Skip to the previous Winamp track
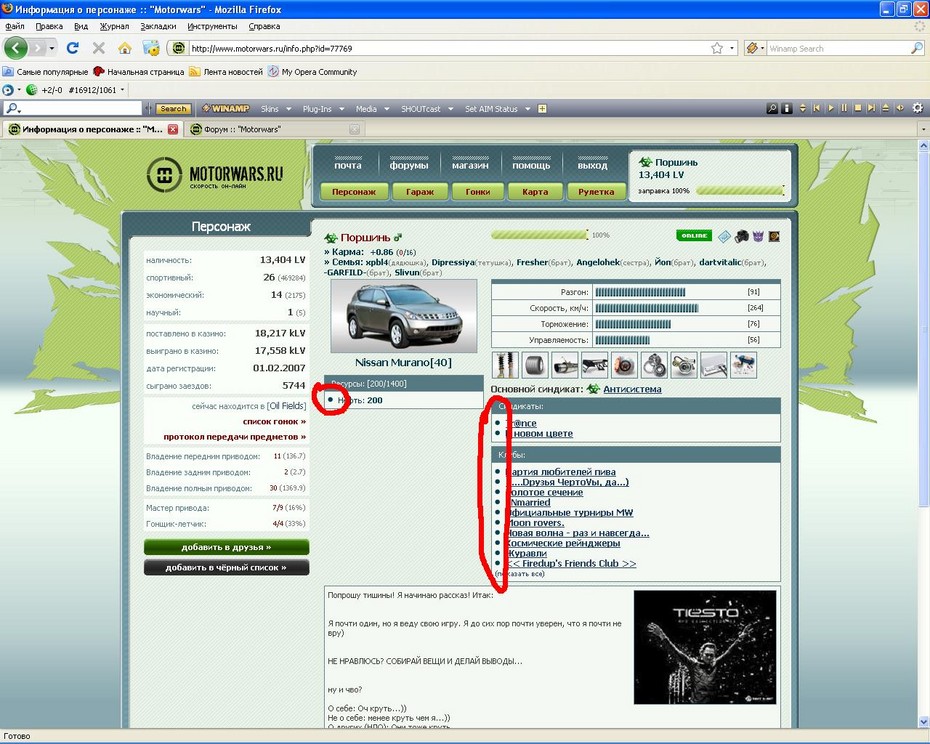This screenshot has width=930, height=744. [x=817, y=108]
